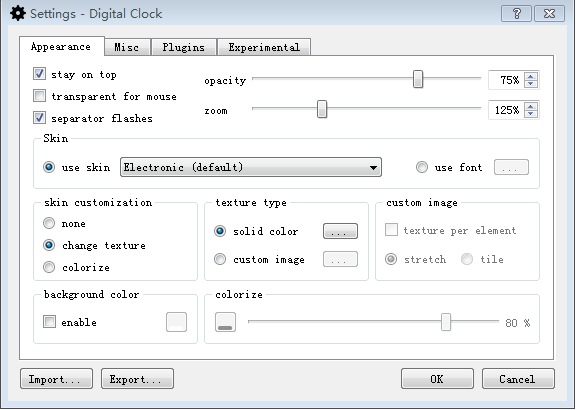Select the use font radio button

pos(422,167)
